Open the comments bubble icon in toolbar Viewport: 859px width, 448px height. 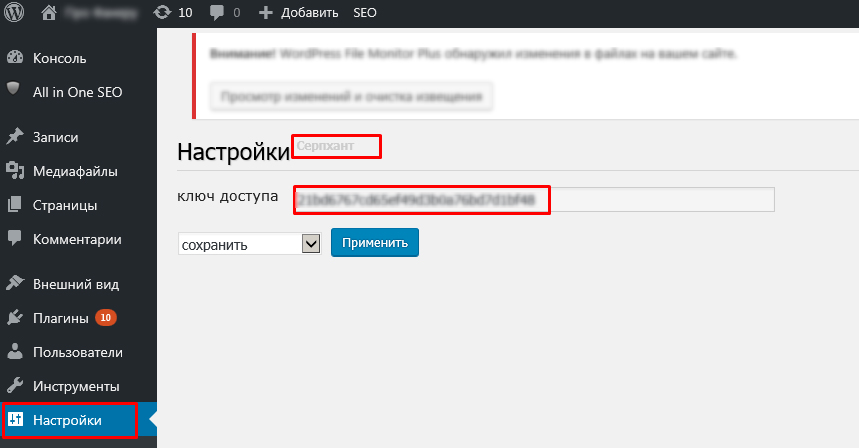[x=217, y=14]
